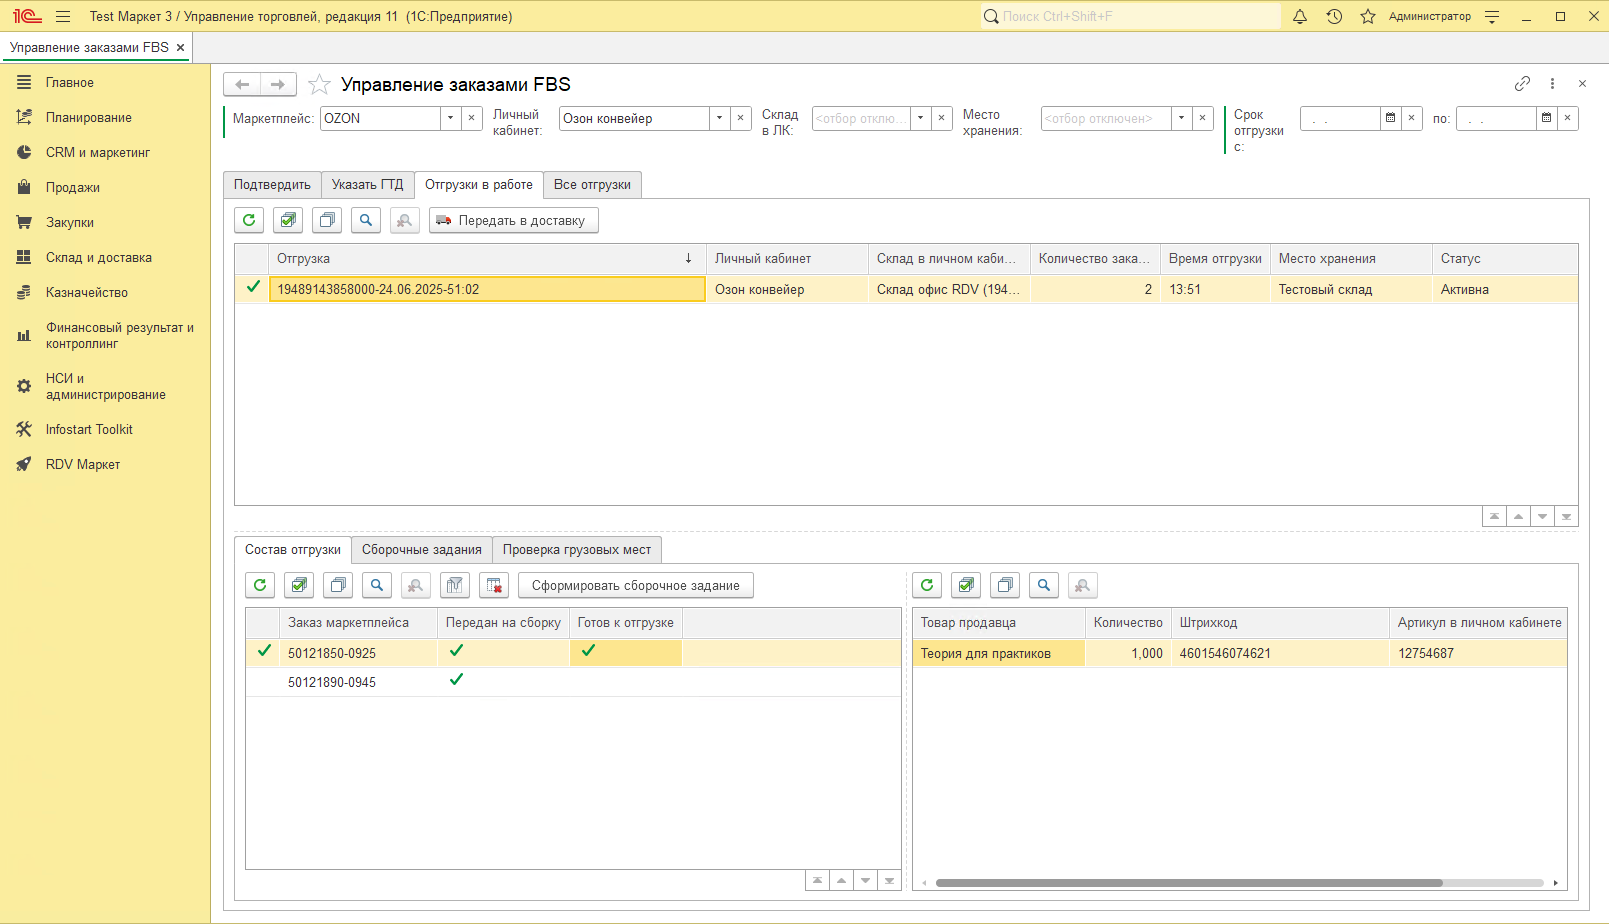This screenshot has width=1609, height=924.
Task: Expand the Личный кабинет dropdown with Озон конвейер
Action: click(x=719, y=118)
